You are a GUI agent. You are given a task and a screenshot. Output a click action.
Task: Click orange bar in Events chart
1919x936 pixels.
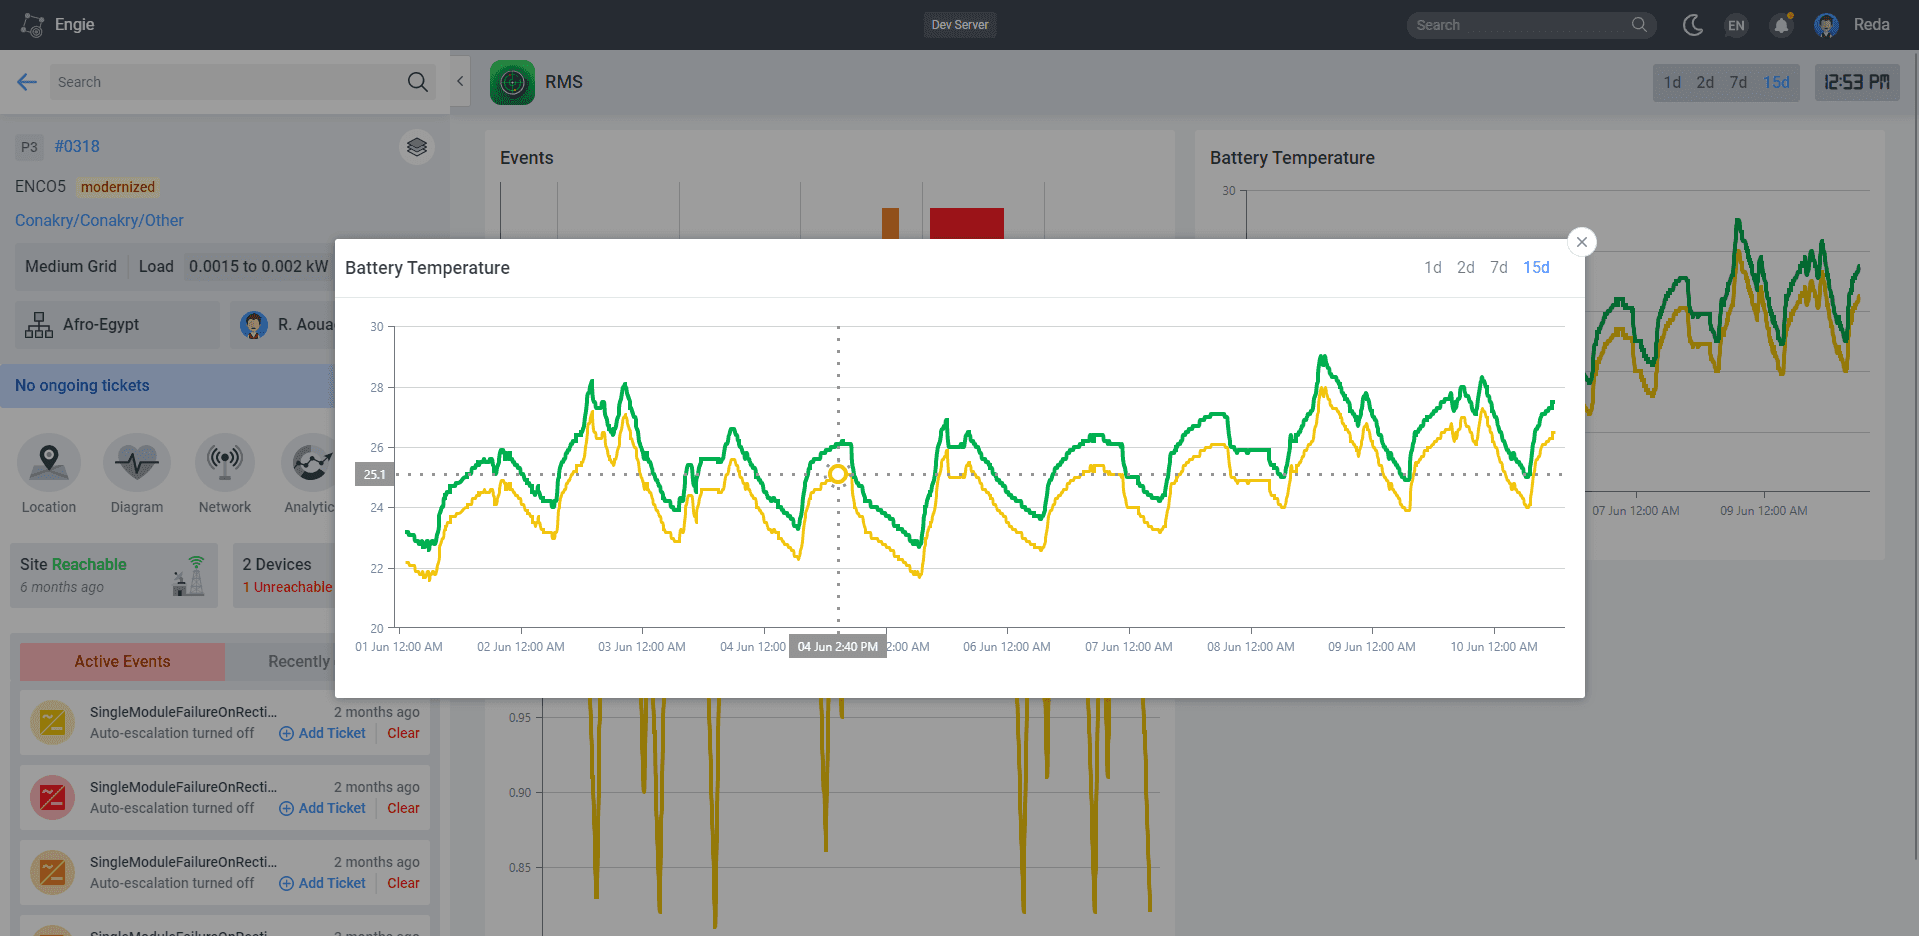(x=890, y=223)
